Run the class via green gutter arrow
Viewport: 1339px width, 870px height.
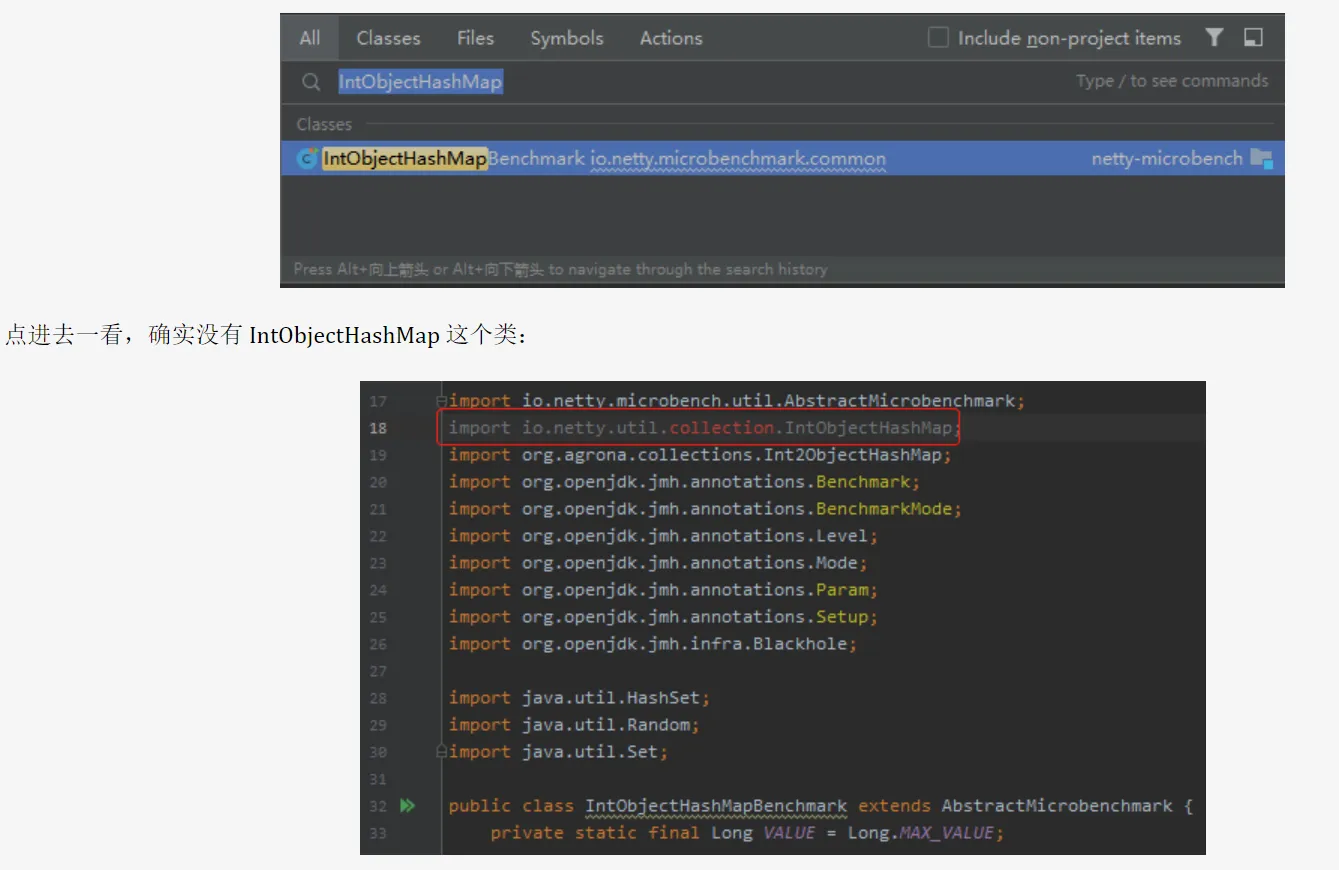407,805
